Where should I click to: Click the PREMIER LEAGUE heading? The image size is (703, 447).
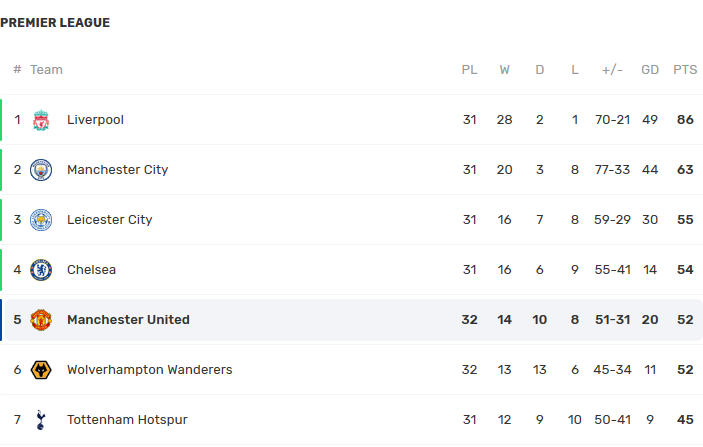pyautogui.click(x=55, y=23)
